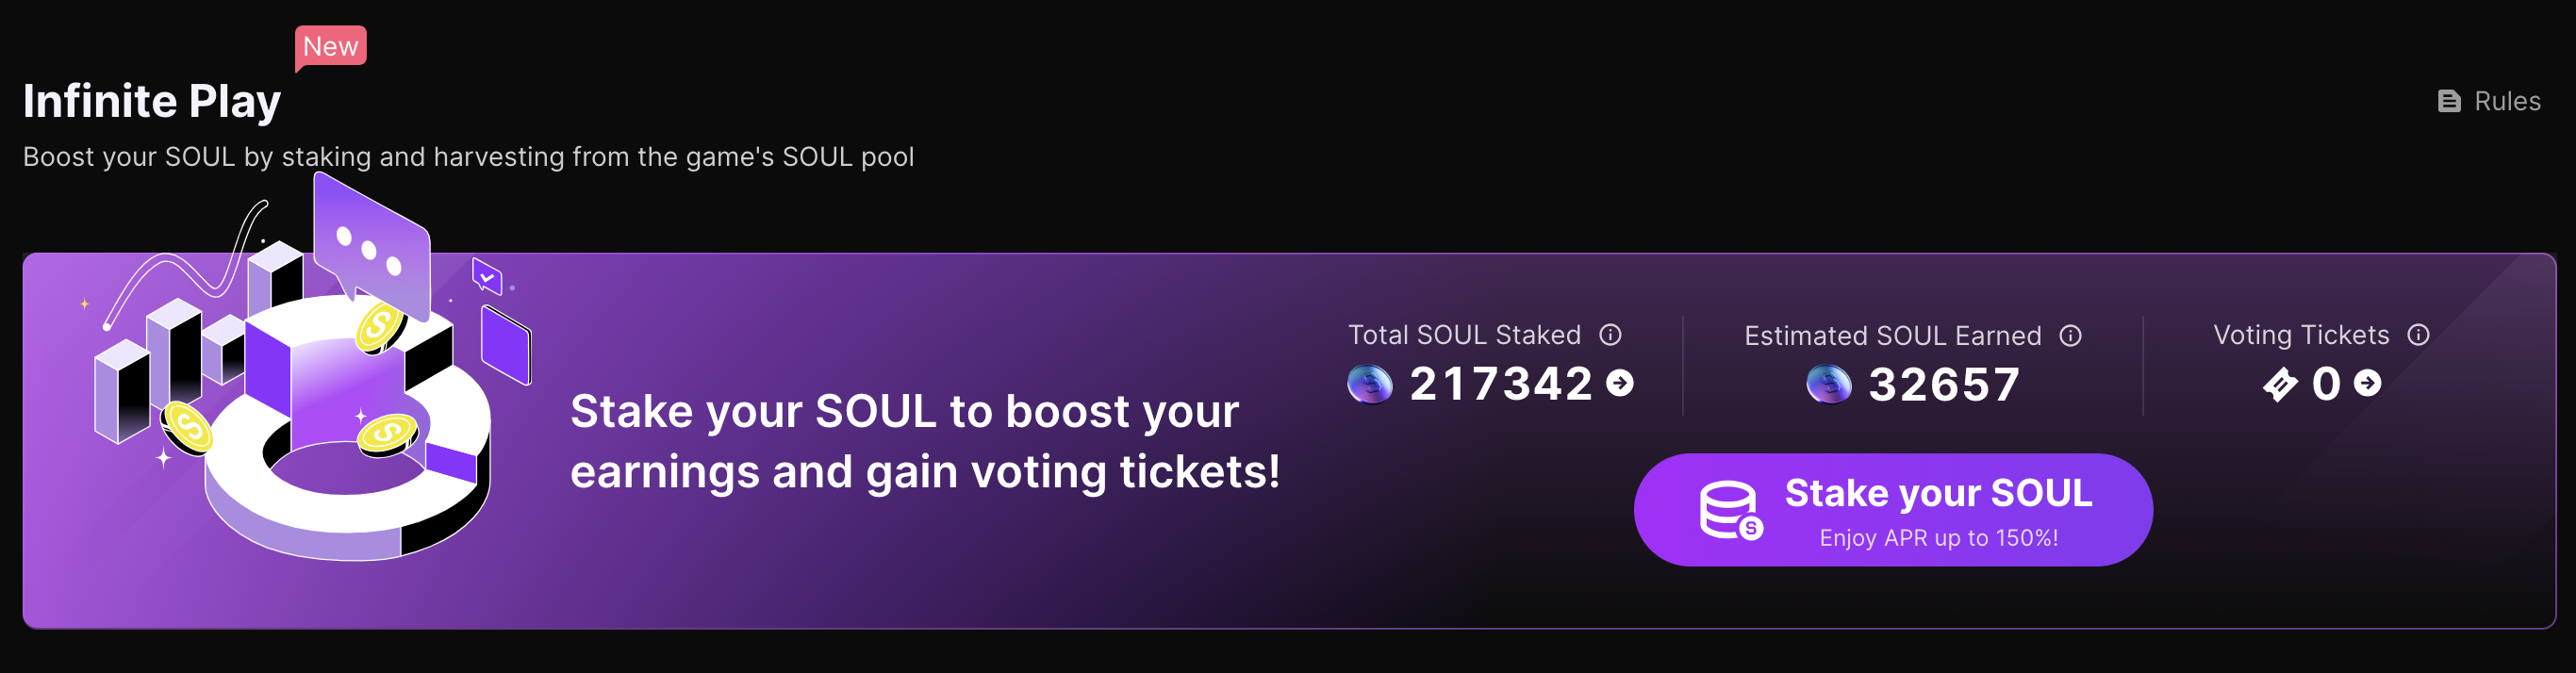2576x673 pixels.
Task: Click the ticket icon beside voting count
Action: pyautogui.click(x=2280, y=384)
